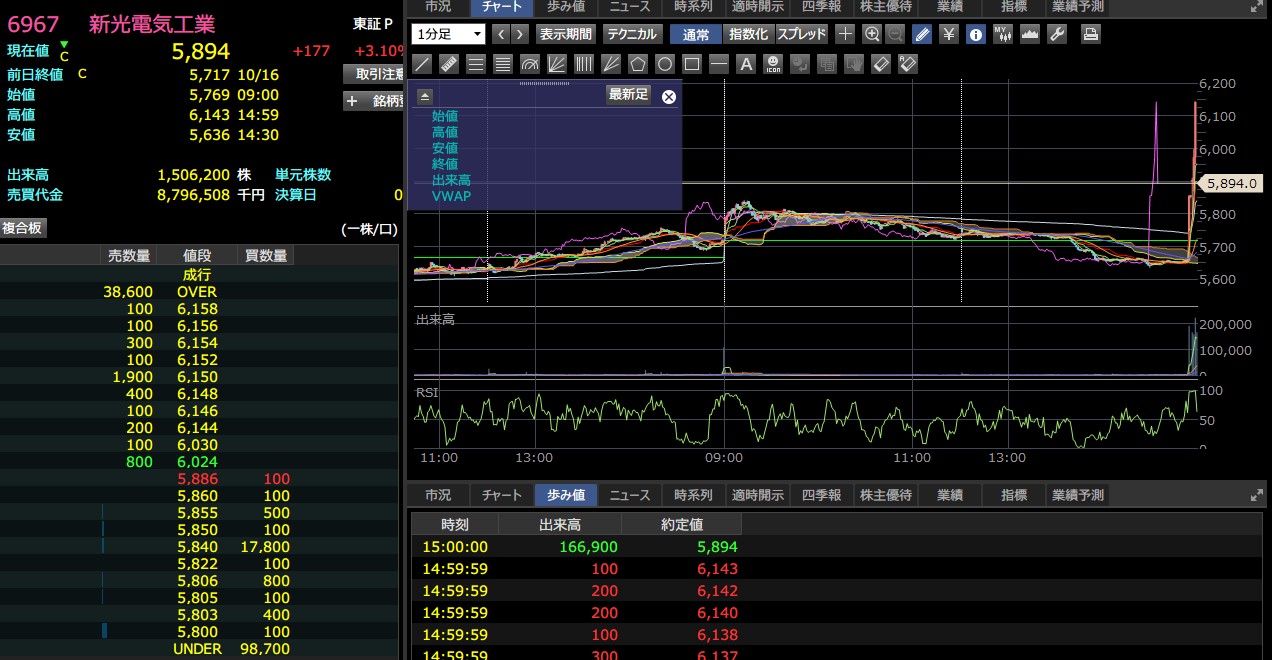This screenshot has height=660, width=1272.
Task: Open the 市況 tab in the upper panel
Action: click(438, 6)
